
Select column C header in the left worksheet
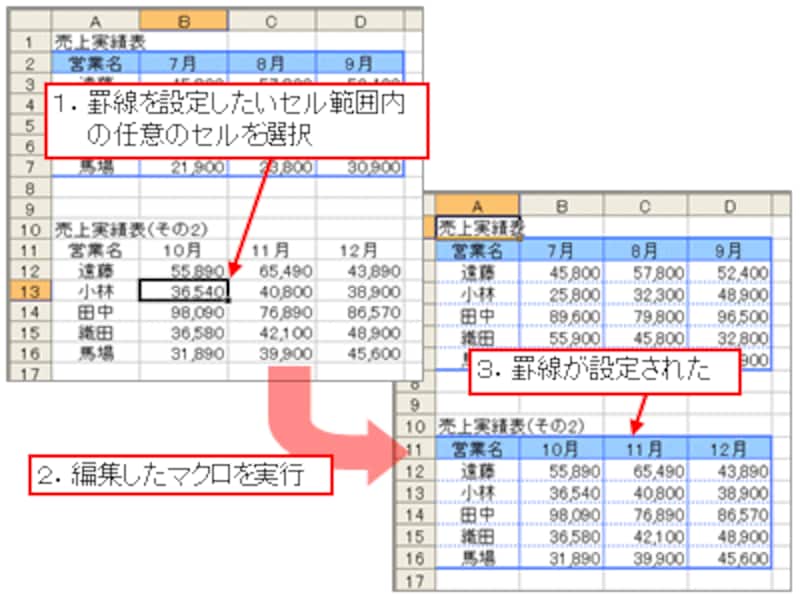click(272, 22)
